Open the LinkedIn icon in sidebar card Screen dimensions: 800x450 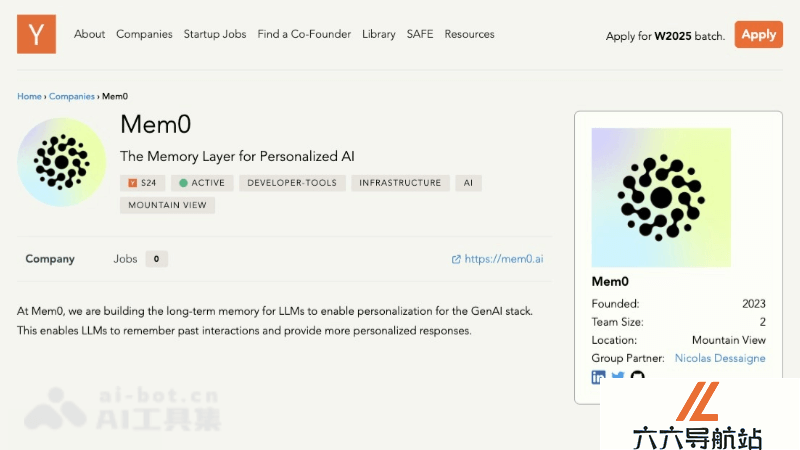(x=598, y=377)
